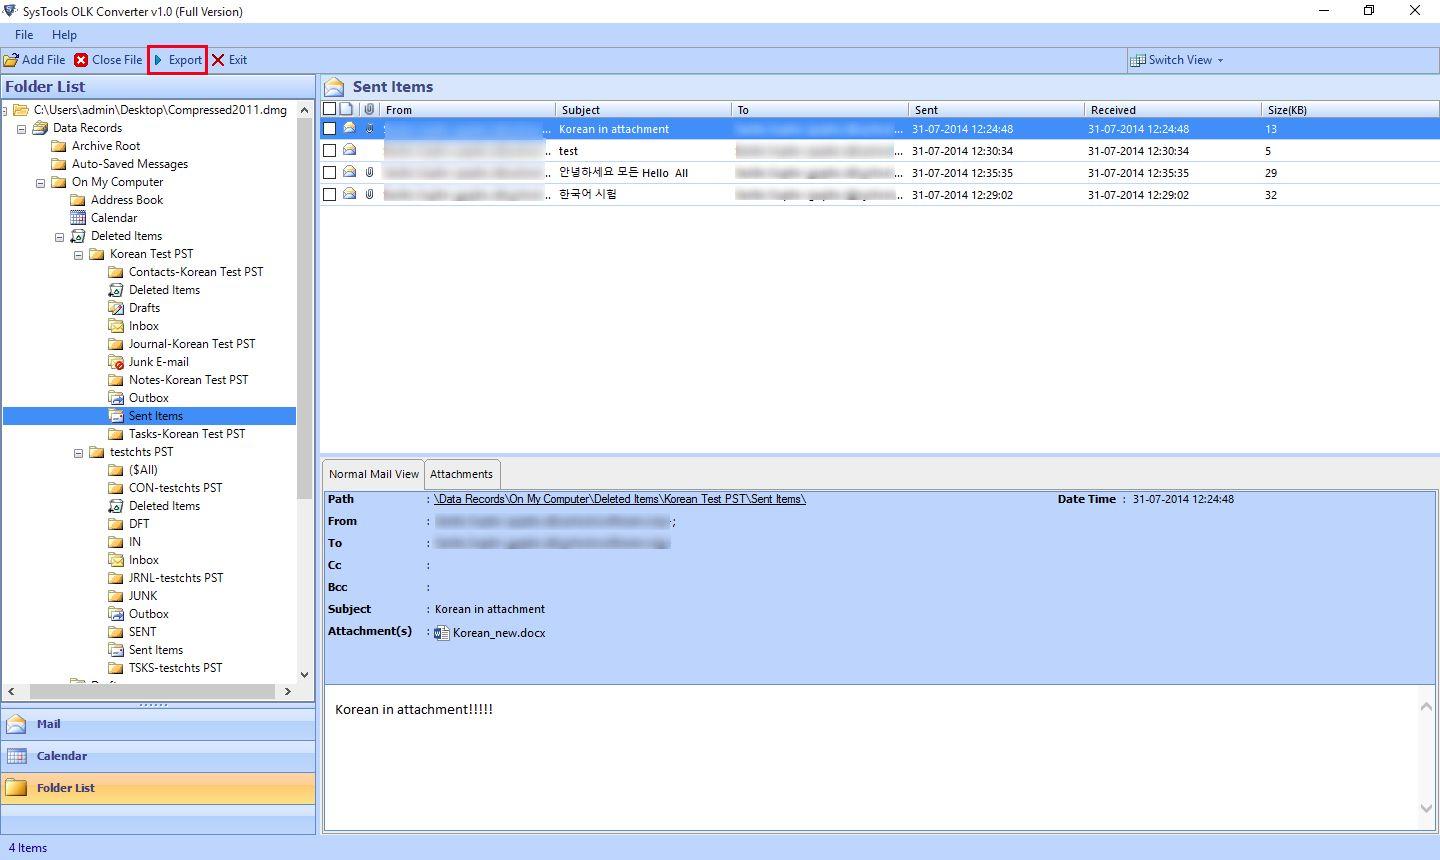Open the Korean_new.docx attachment icon
The width and height of the screenshot is (1440, 860).
441,633
